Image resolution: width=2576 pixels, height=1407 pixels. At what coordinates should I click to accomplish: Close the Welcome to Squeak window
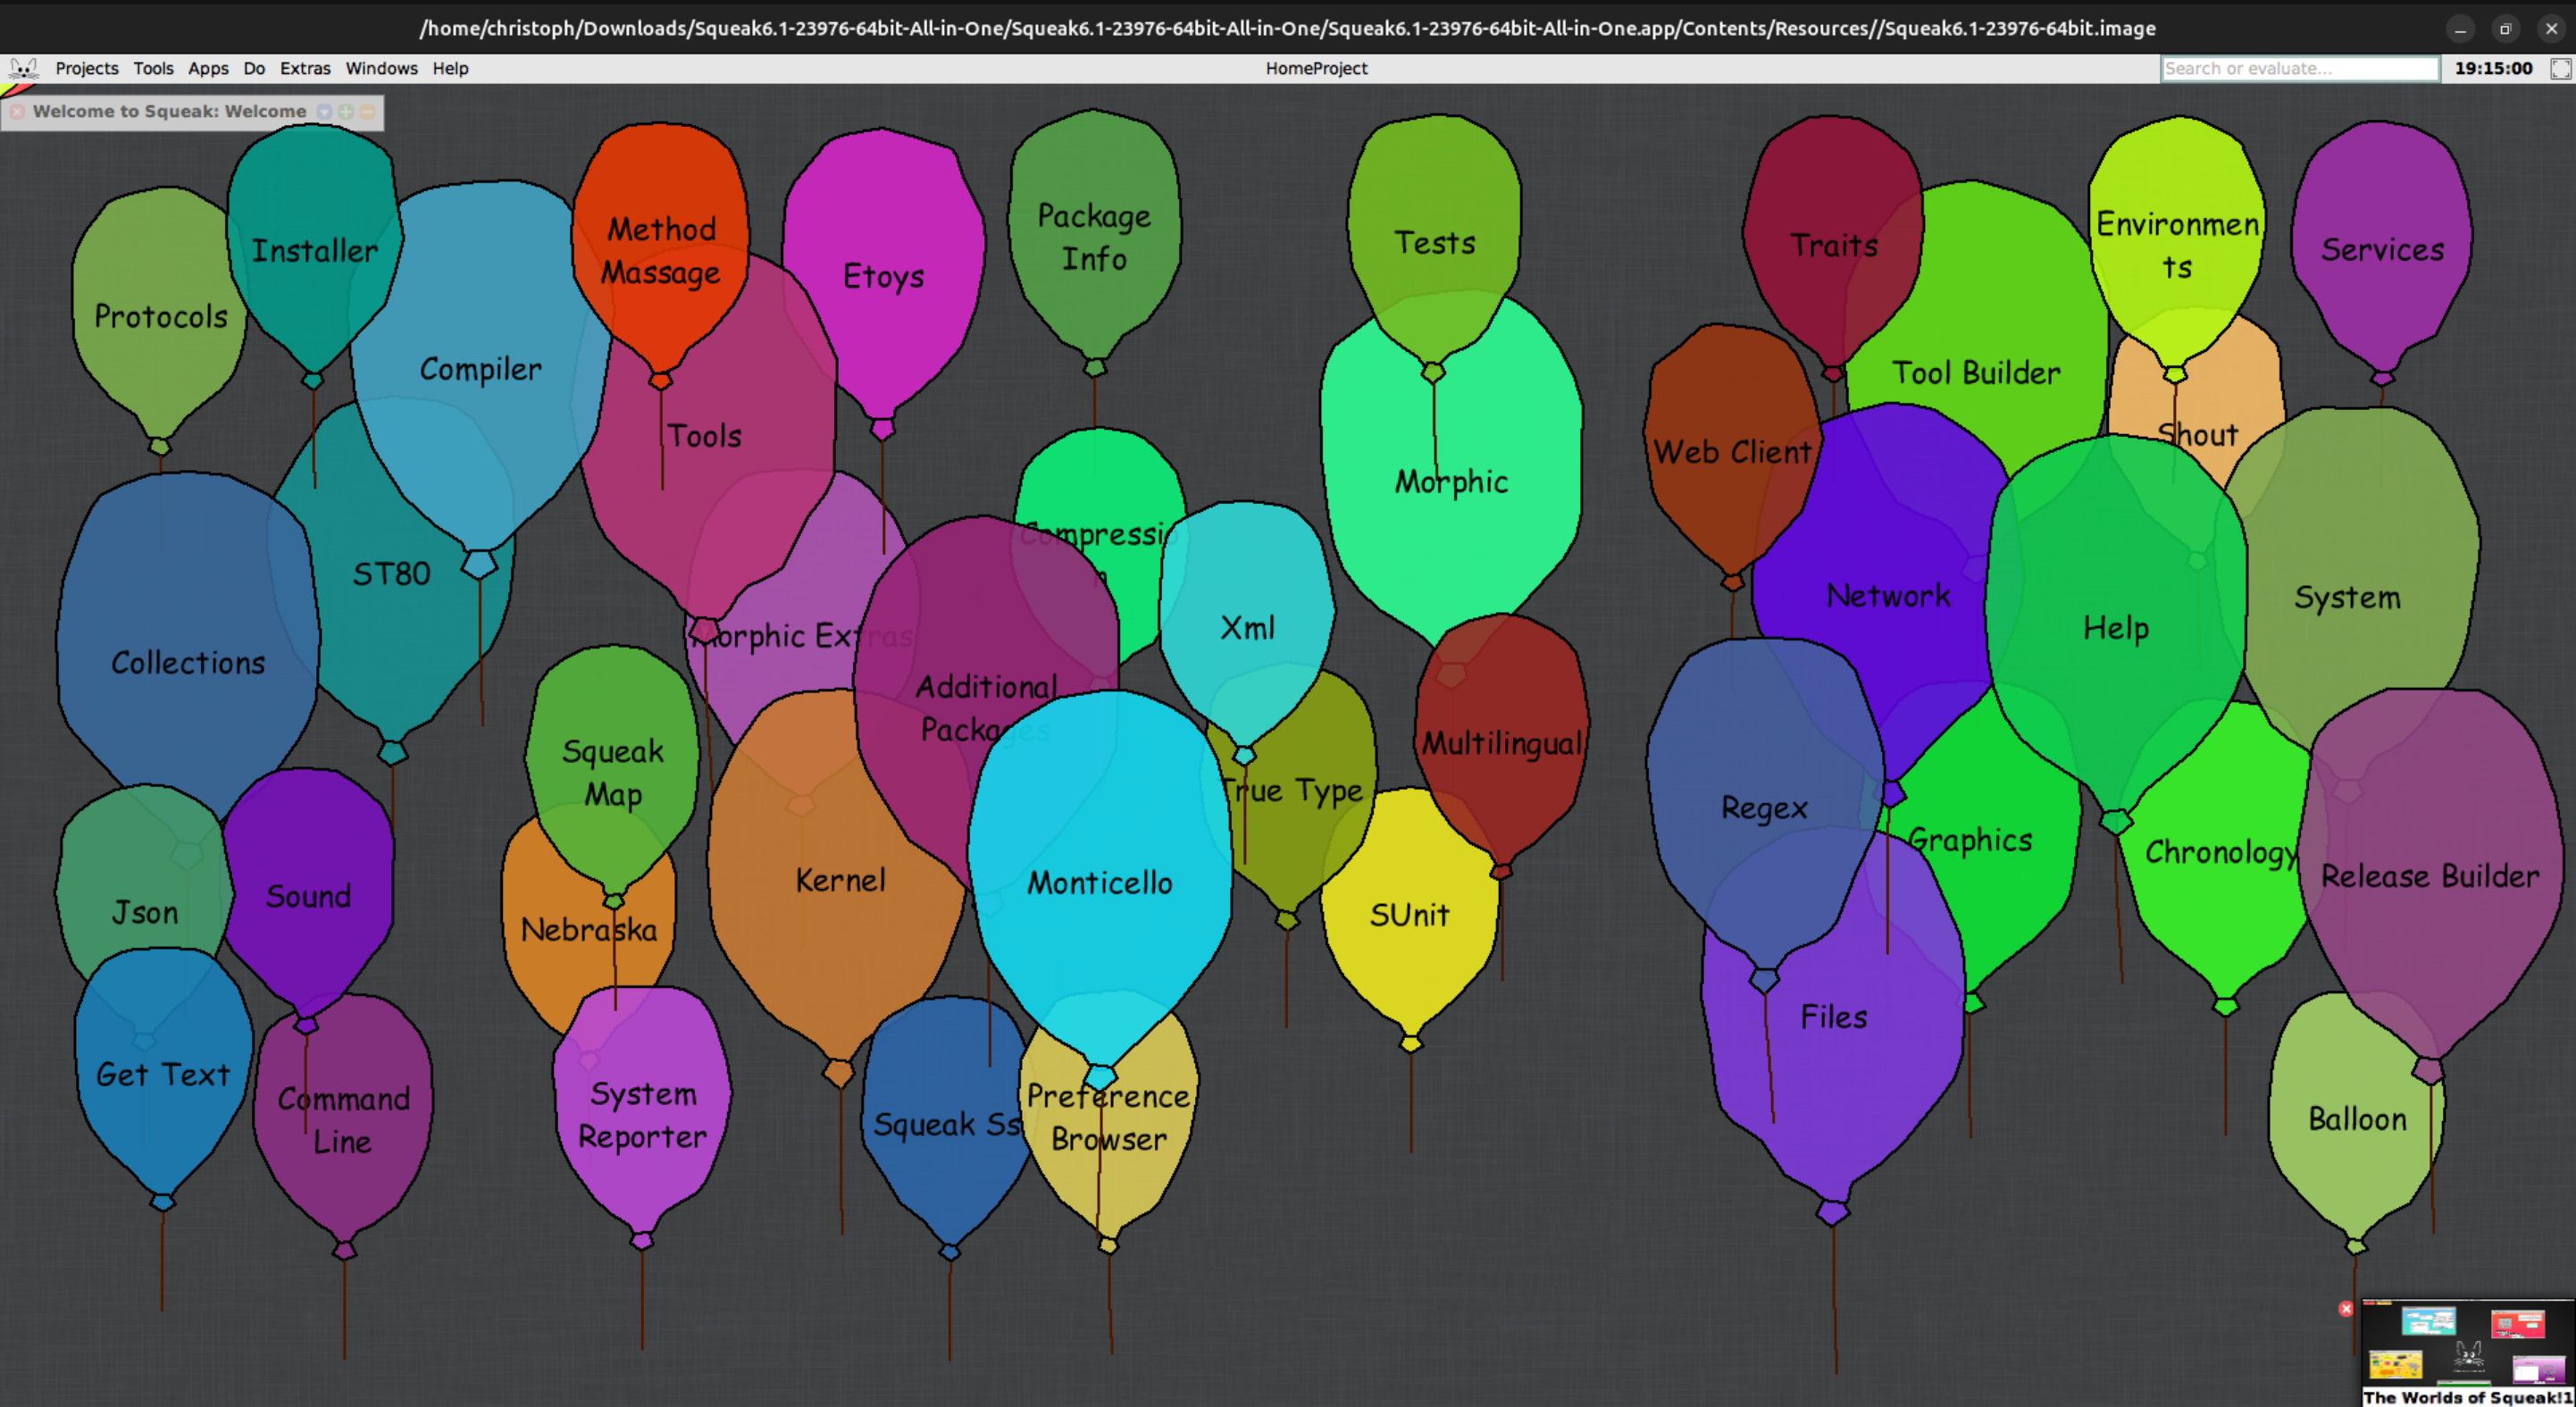[x=17, y=112]
